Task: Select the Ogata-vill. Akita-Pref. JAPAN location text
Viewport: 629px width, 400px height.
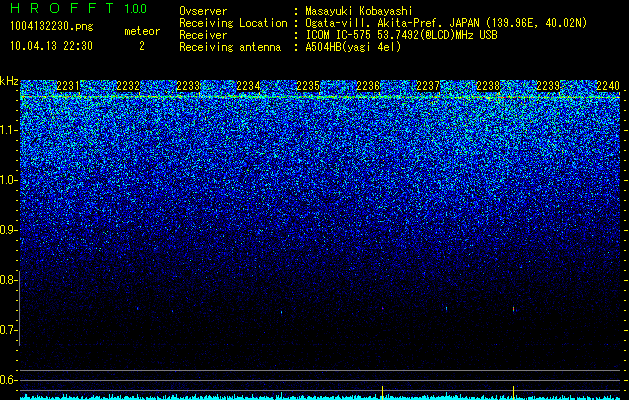Action: pos(446,23)
